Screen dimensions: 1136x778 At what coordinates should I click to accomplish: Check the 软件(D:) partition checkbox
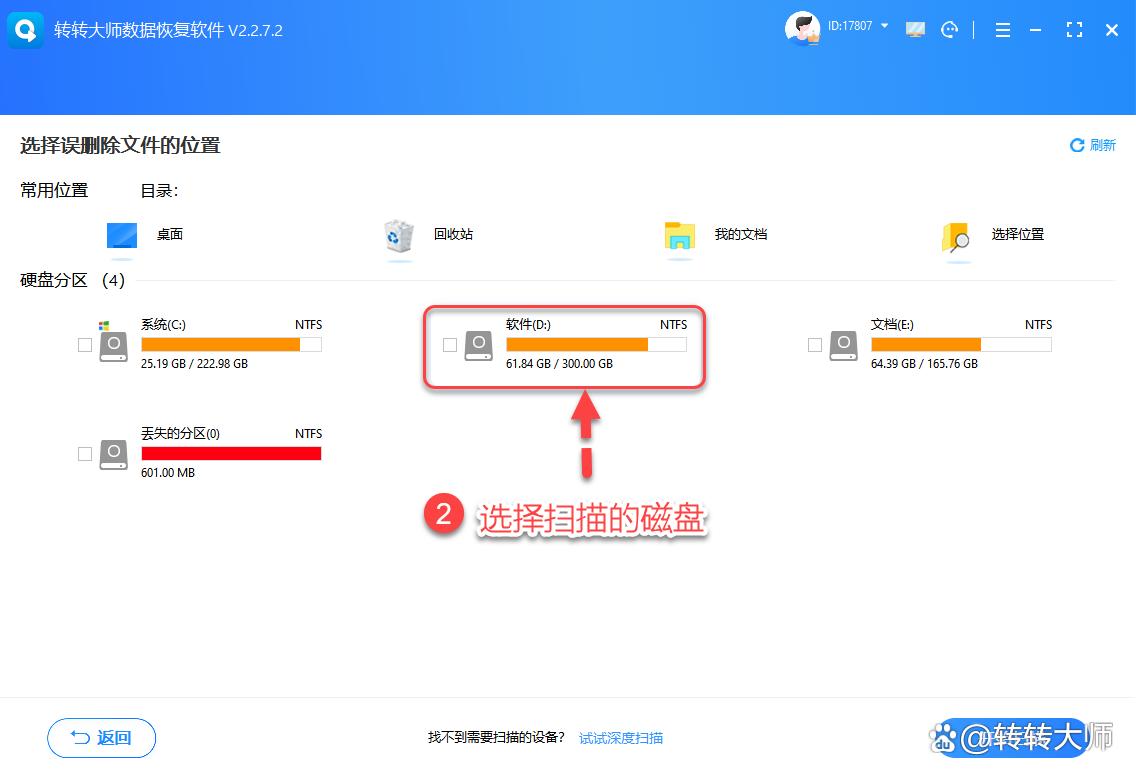tap(450, 345)
